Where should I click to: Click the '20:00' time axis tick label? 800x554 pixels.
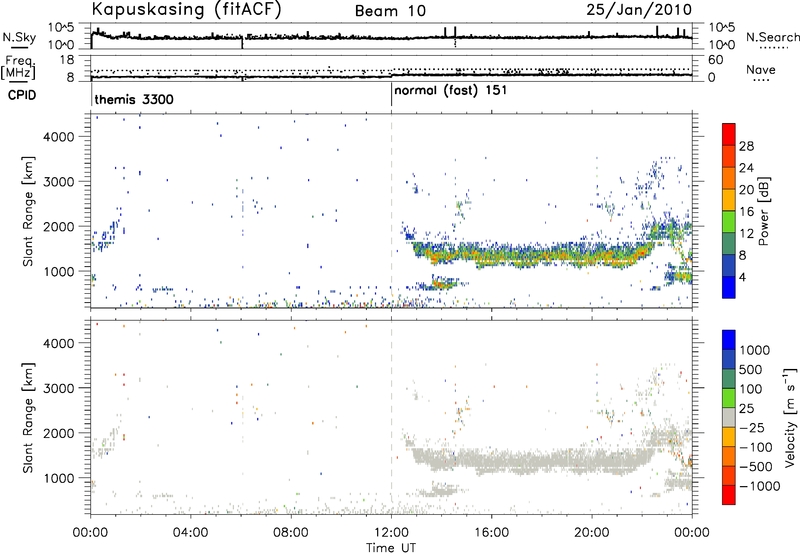click(x=592, y=533)
